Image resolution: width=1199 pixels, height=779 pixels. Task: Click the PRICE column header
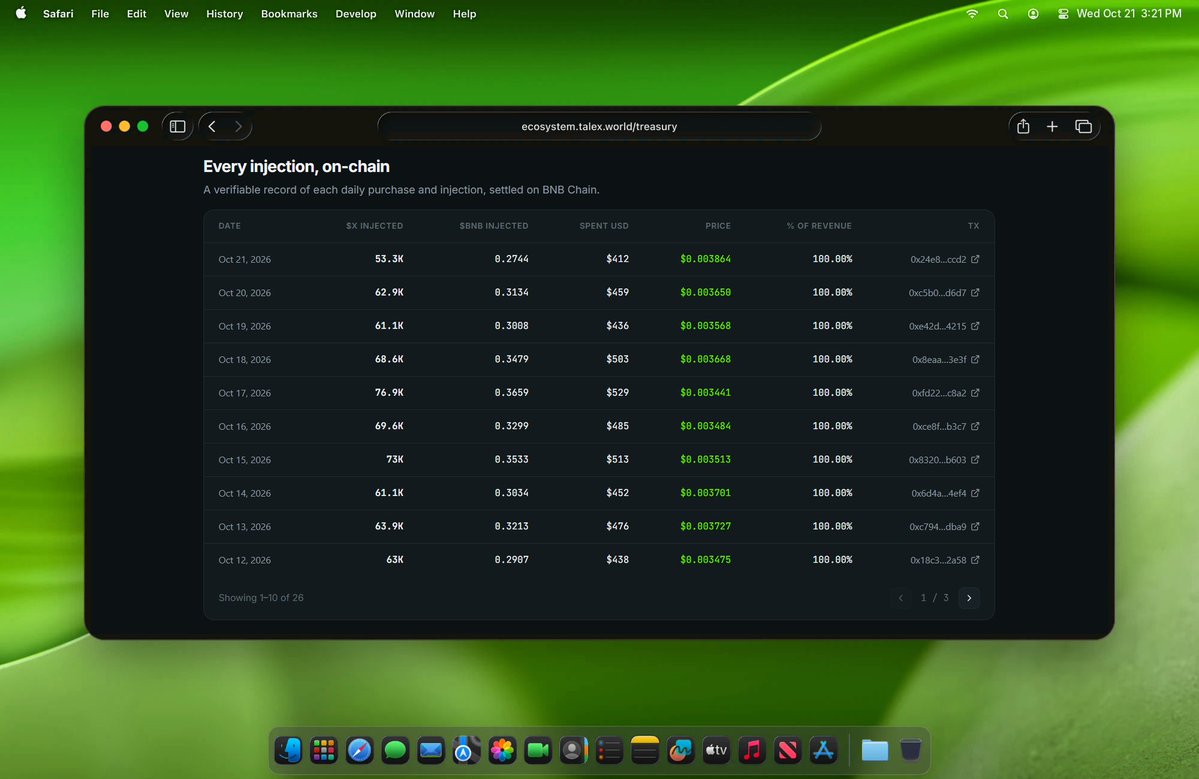pos(718,226)
